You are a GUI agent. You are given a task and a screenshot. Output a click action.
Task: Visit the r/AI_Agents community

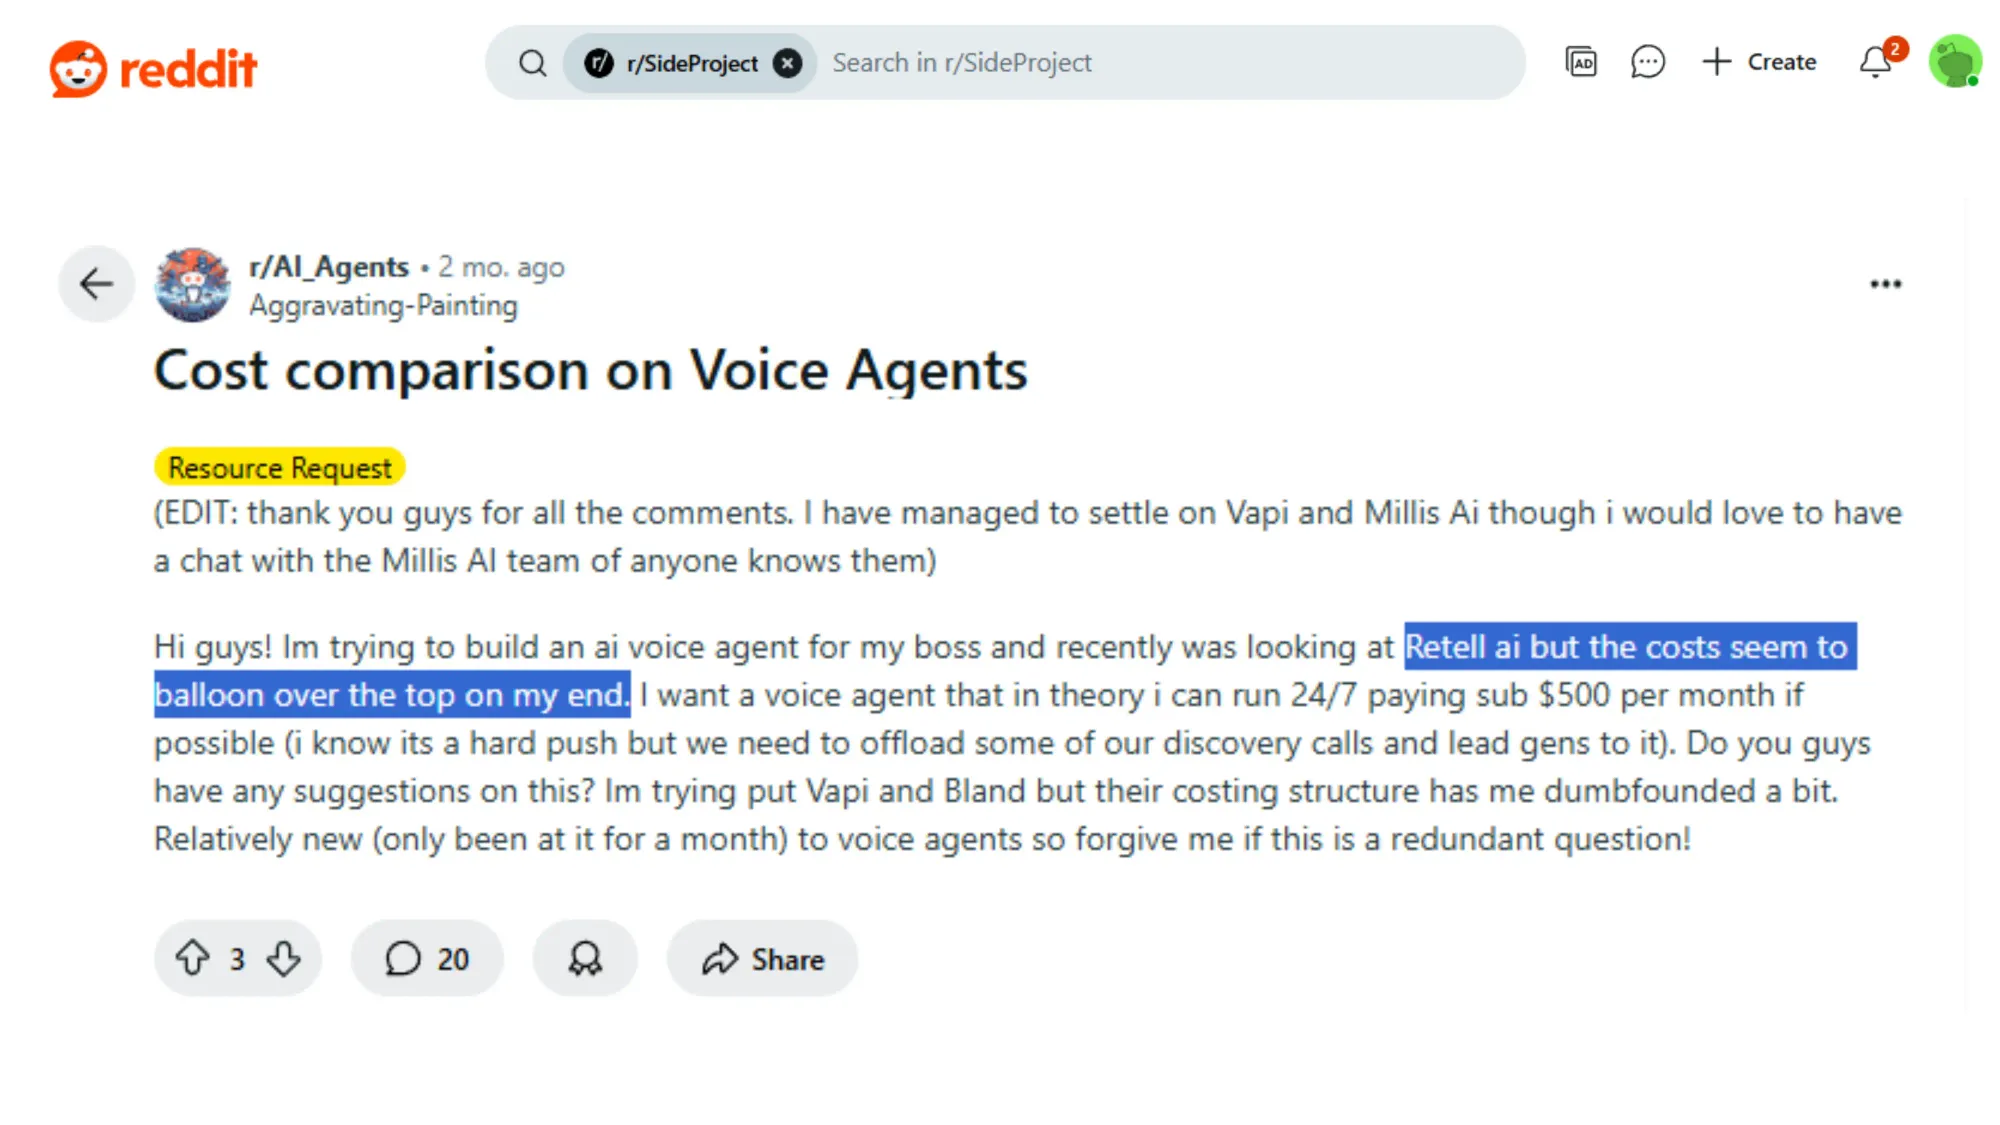coord(331,266)
